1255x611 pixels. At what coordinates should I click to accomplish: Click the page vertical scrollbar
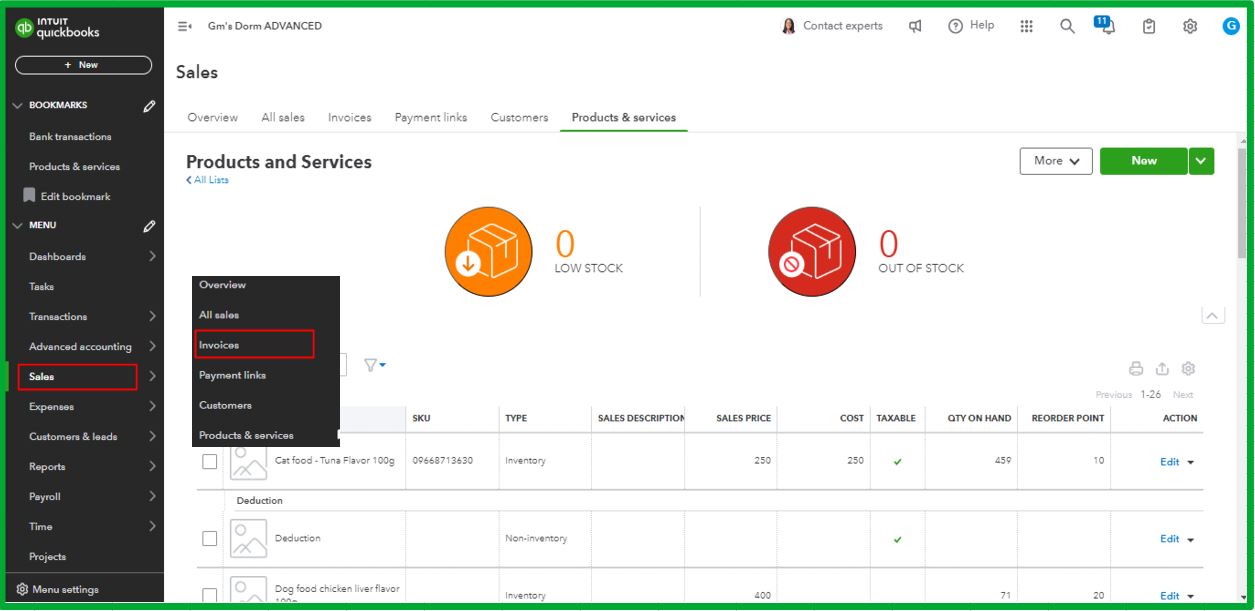pos(1243,200)
